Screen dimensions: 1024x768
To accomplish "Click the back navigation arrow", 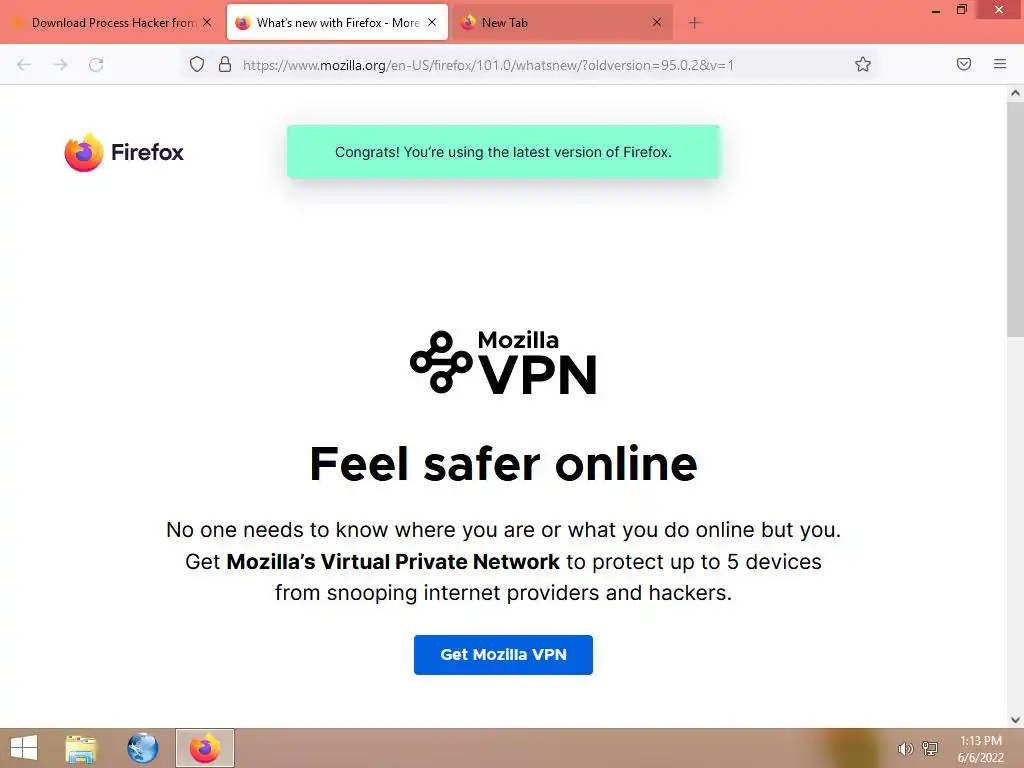I will pos(24,65).
